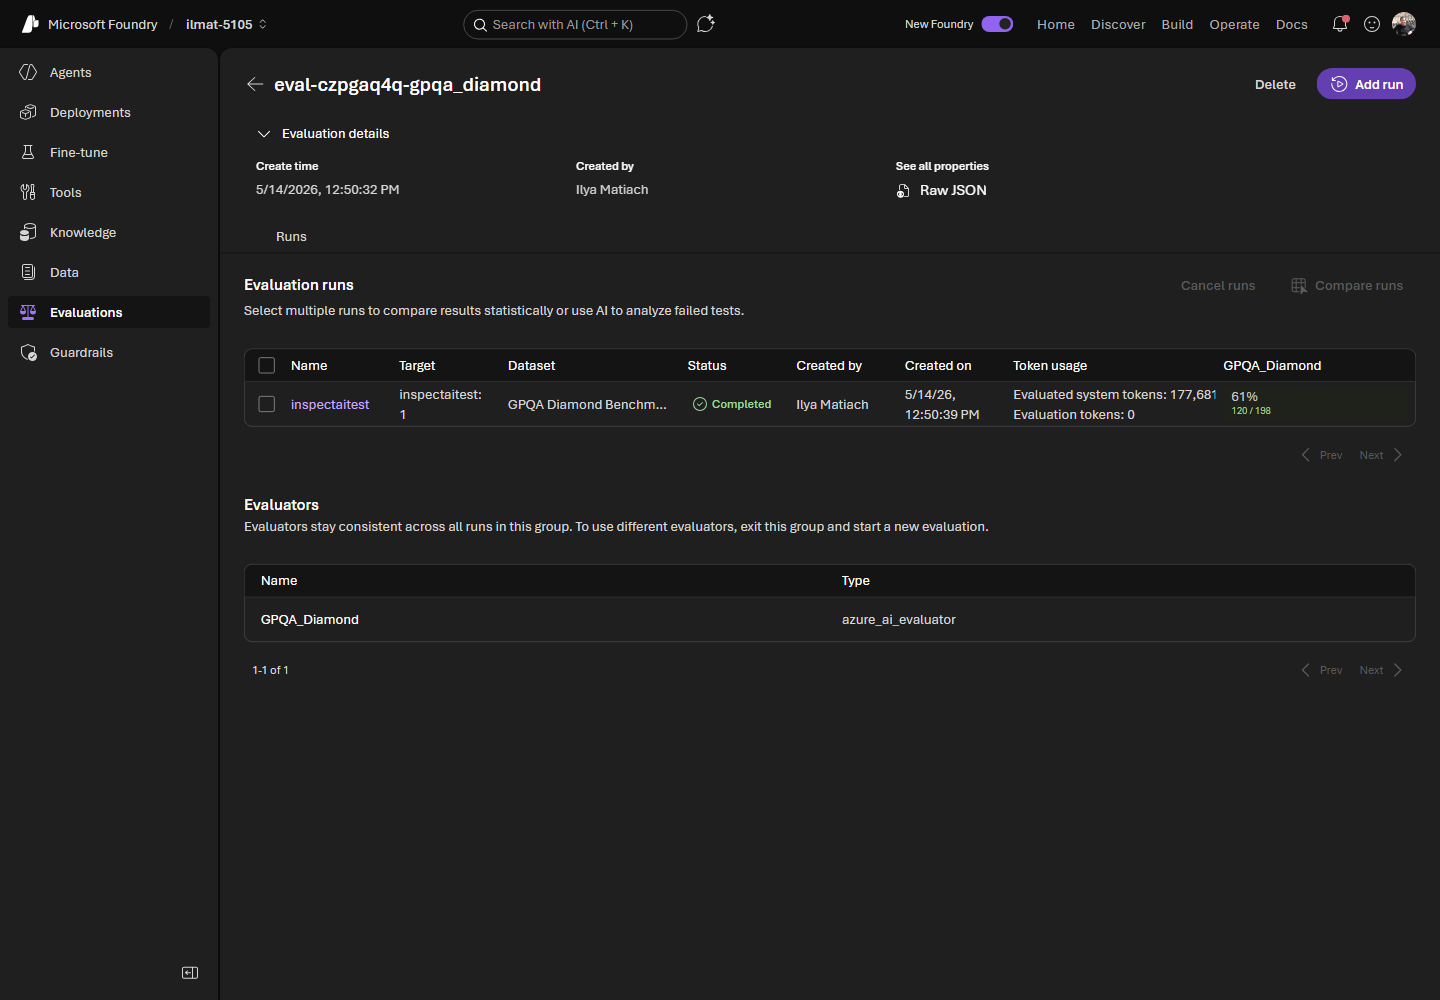This screenshot has height=1000, width=1440.
Task: Open the ilmat-5105 project switcher
Action: coord(227,24)
